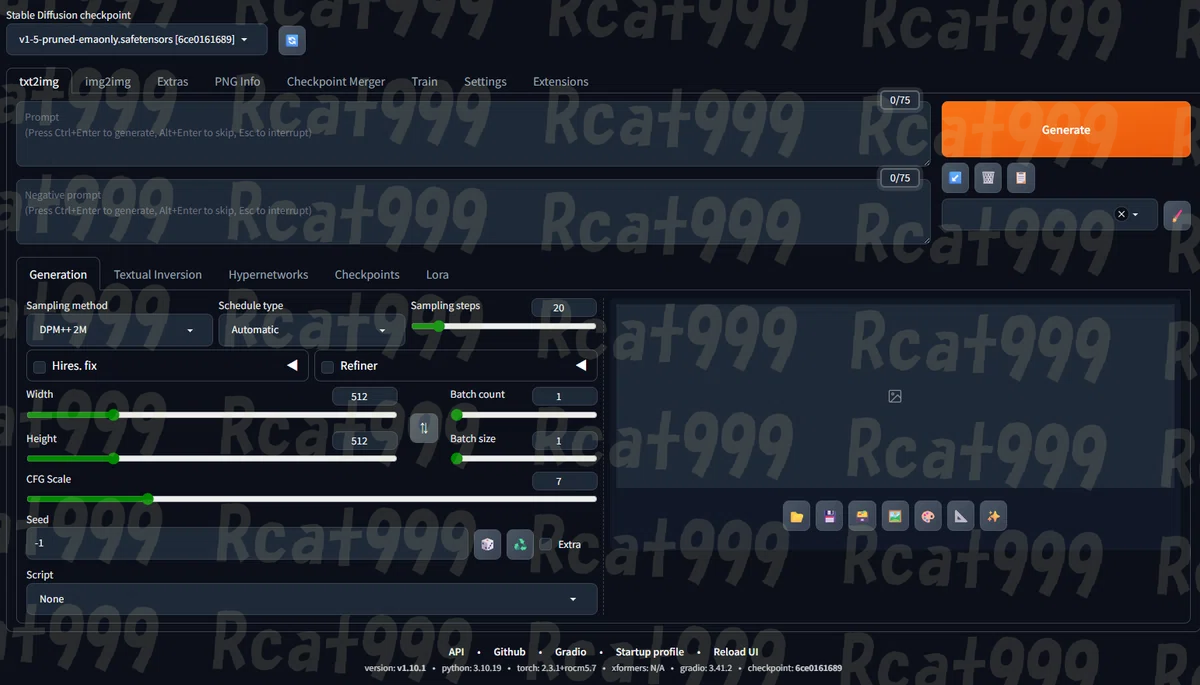The image size is (1200, 685).
Task: Open the Startup profile link
Action: coord(650,652)
